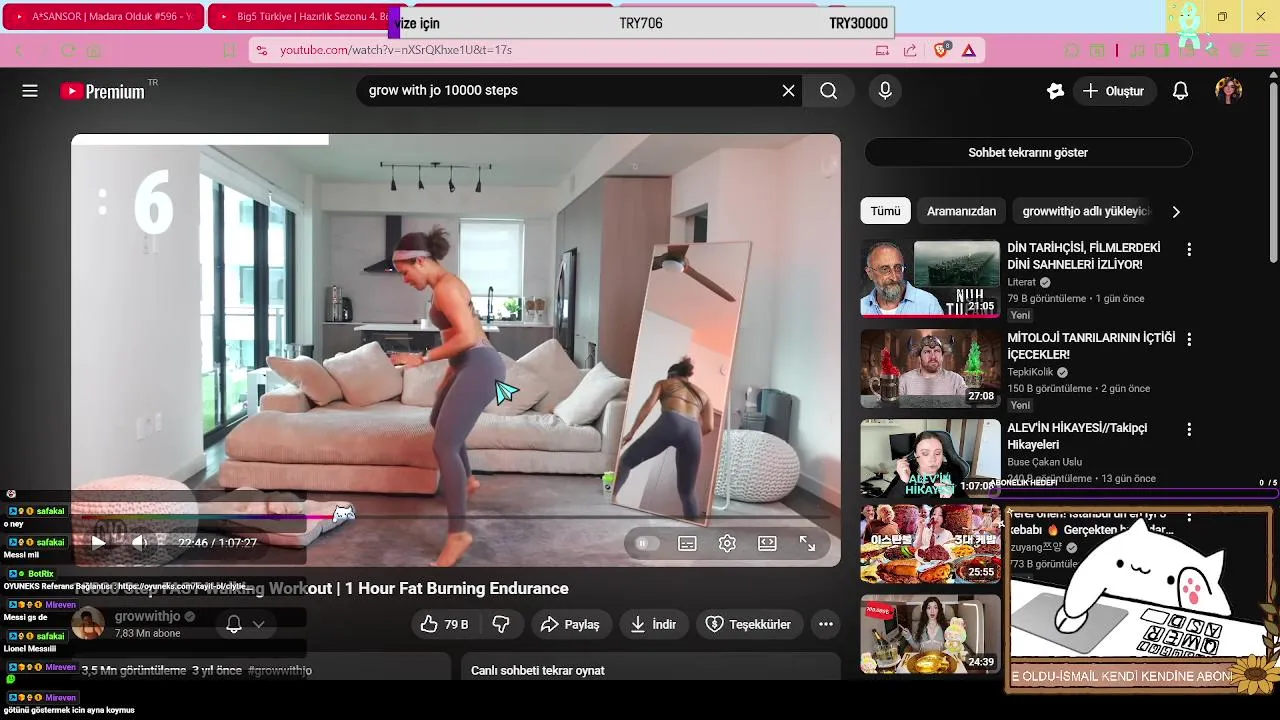Start voice search with the microphone
The height and width of the screenshot is (720, 1280).
coord(885,91)
